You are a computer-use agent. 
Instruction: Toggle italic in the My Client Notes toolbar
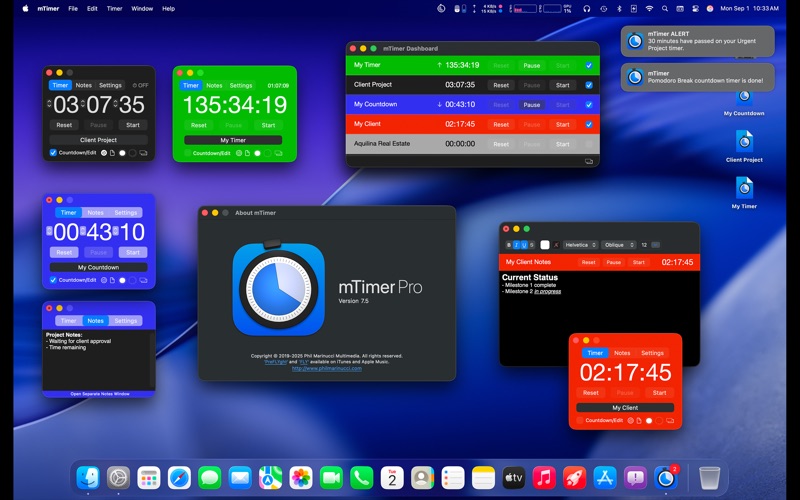(x=516, y=245)
